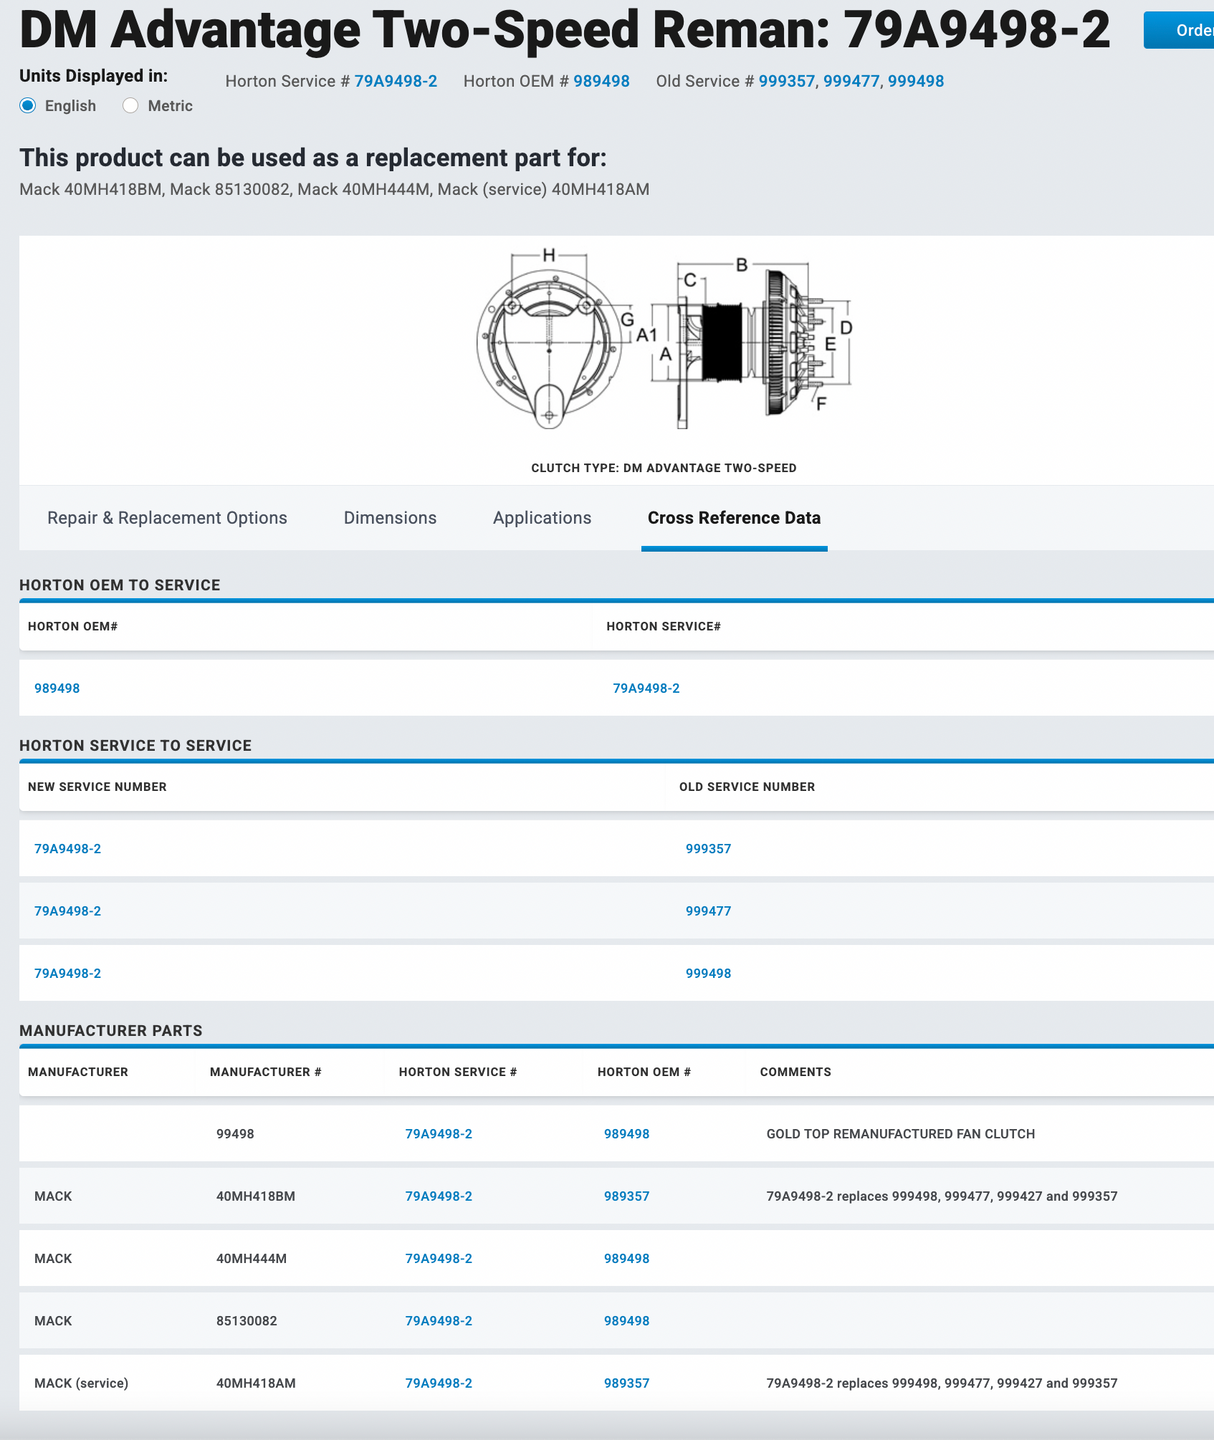Viewport: 1214px width, 1440px height.
Task: Select the Cross Reference Data tab
Action: coord(734,518)
